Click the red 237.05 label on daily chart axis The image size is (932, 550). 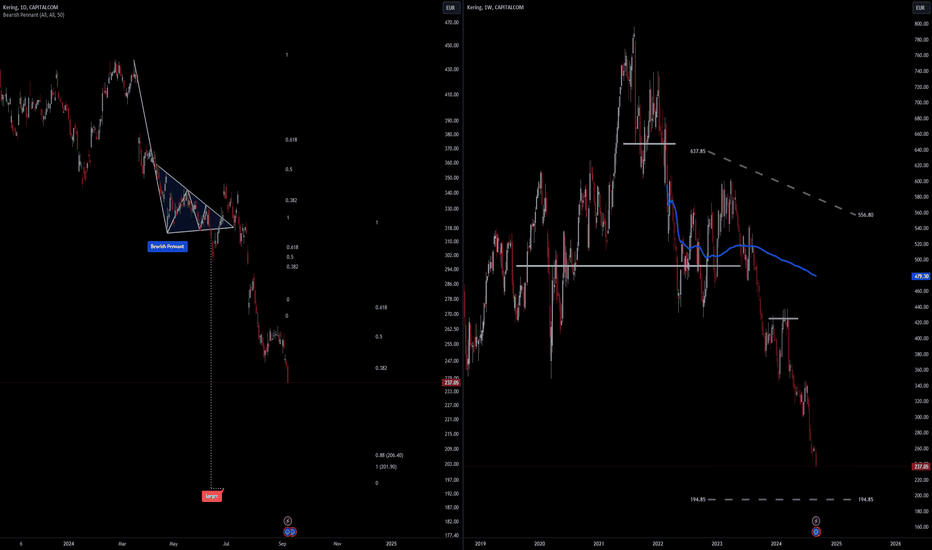tap(451, 383)
